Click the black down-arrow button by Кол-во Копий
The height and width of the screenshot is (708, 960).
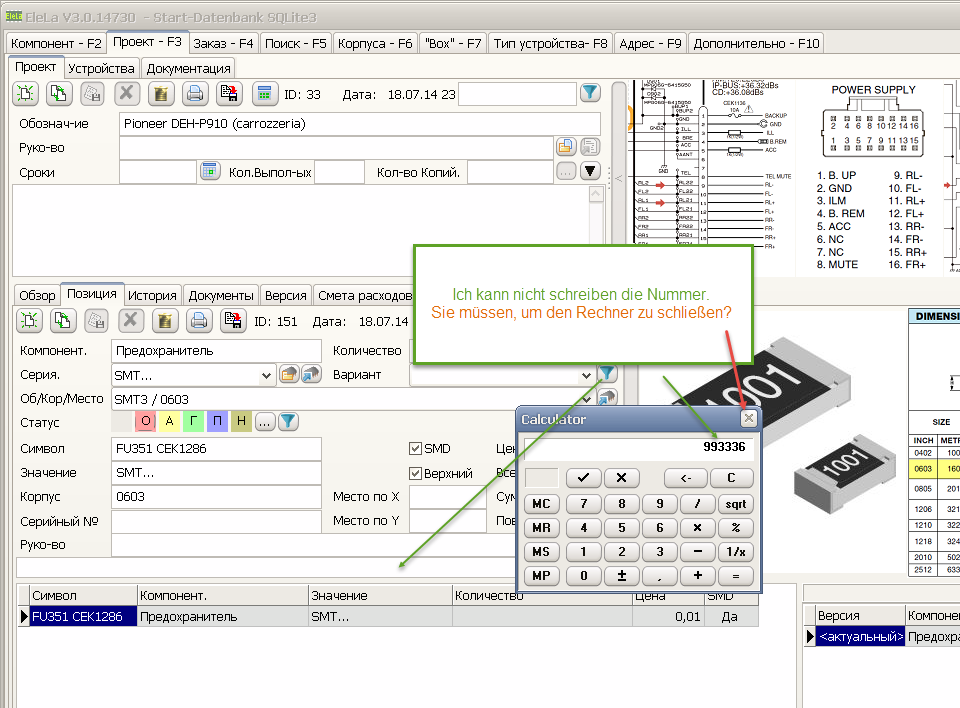(x=590, y=171)
